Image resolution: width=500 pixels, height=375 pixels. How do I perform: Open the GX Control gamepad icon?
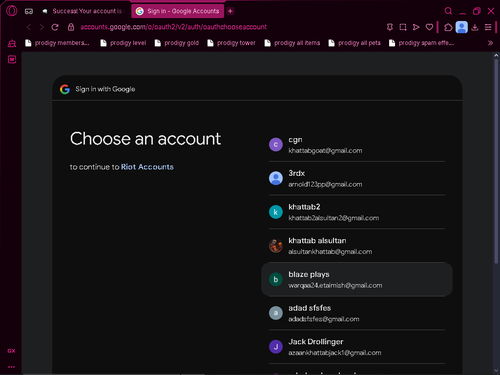point(29,11)
